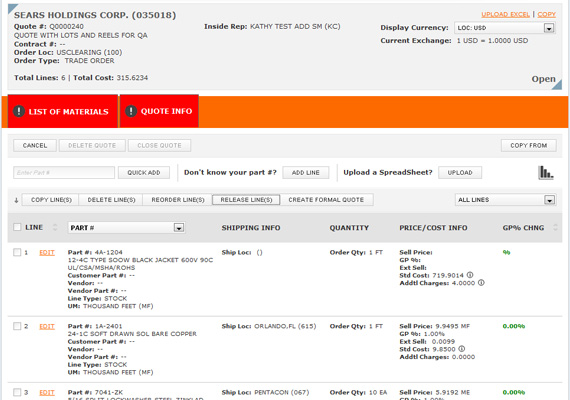Viewport: 570px width, 400px height.
Task: Open EDIT link for line 2
Action: 47,326
